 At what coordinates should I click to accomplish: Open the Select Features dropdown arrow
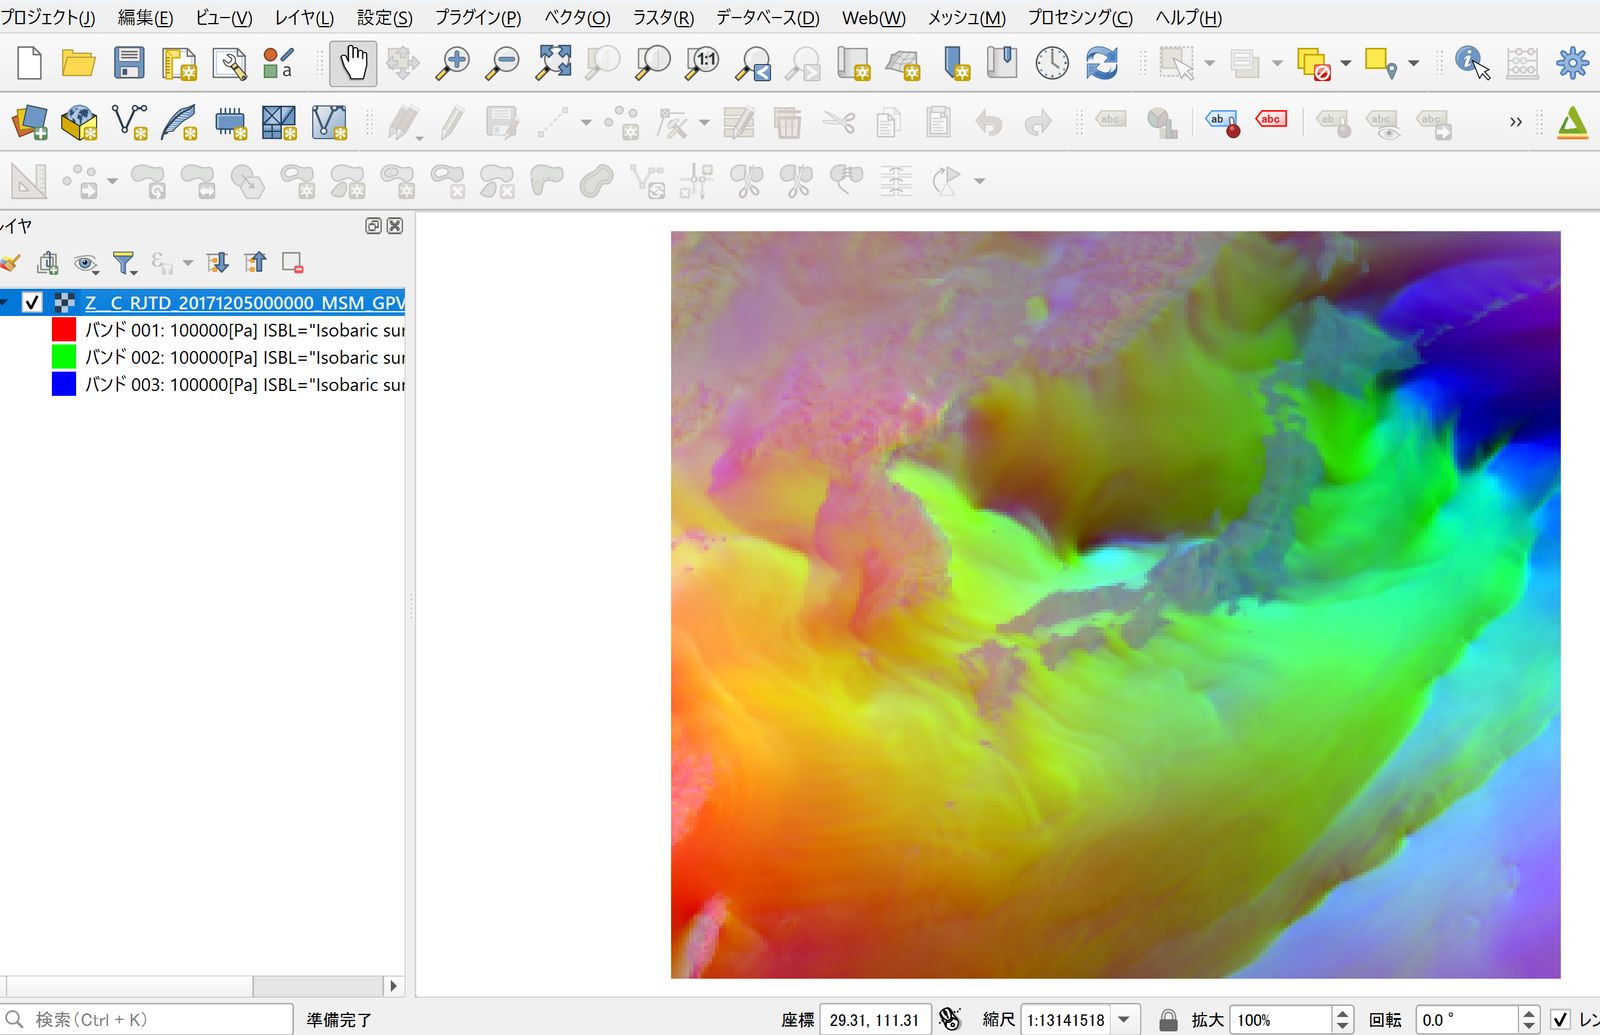tap(1210, 63)
